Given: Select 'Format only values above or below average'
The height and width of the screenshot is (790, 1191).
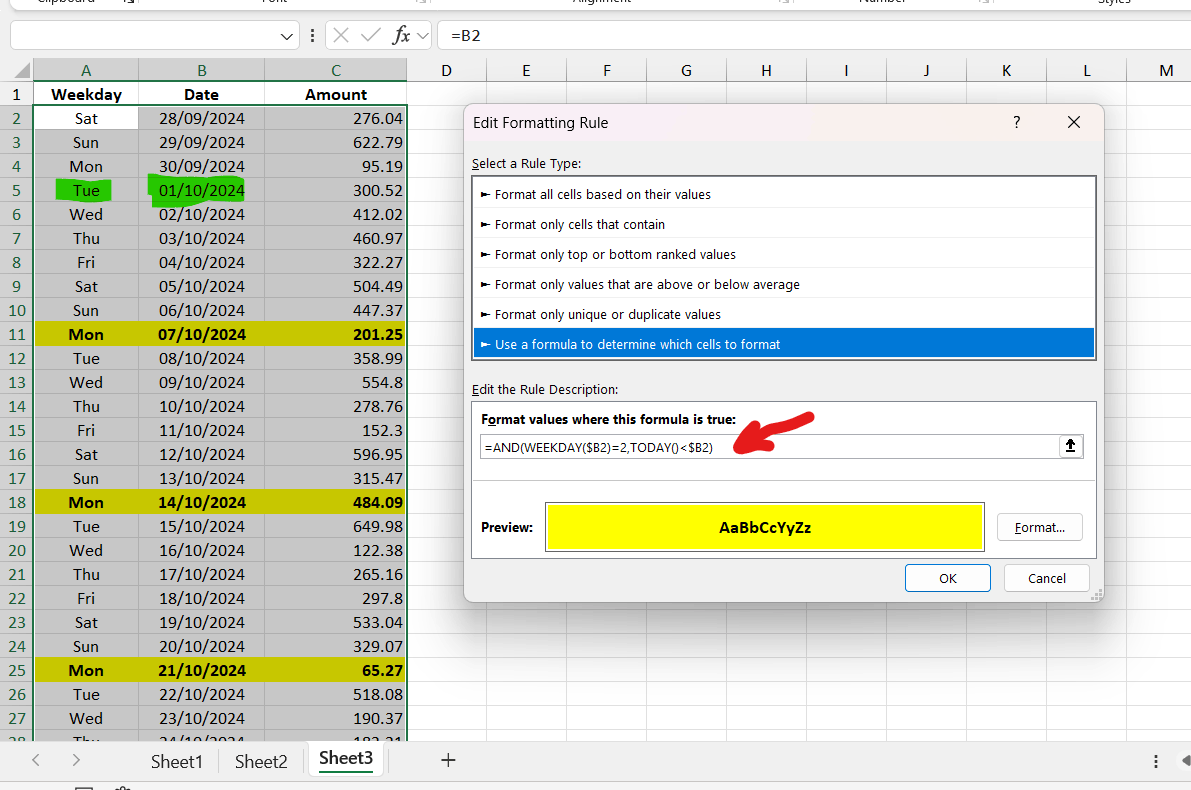Looking at the screenshot, I should tap(783, 284).
